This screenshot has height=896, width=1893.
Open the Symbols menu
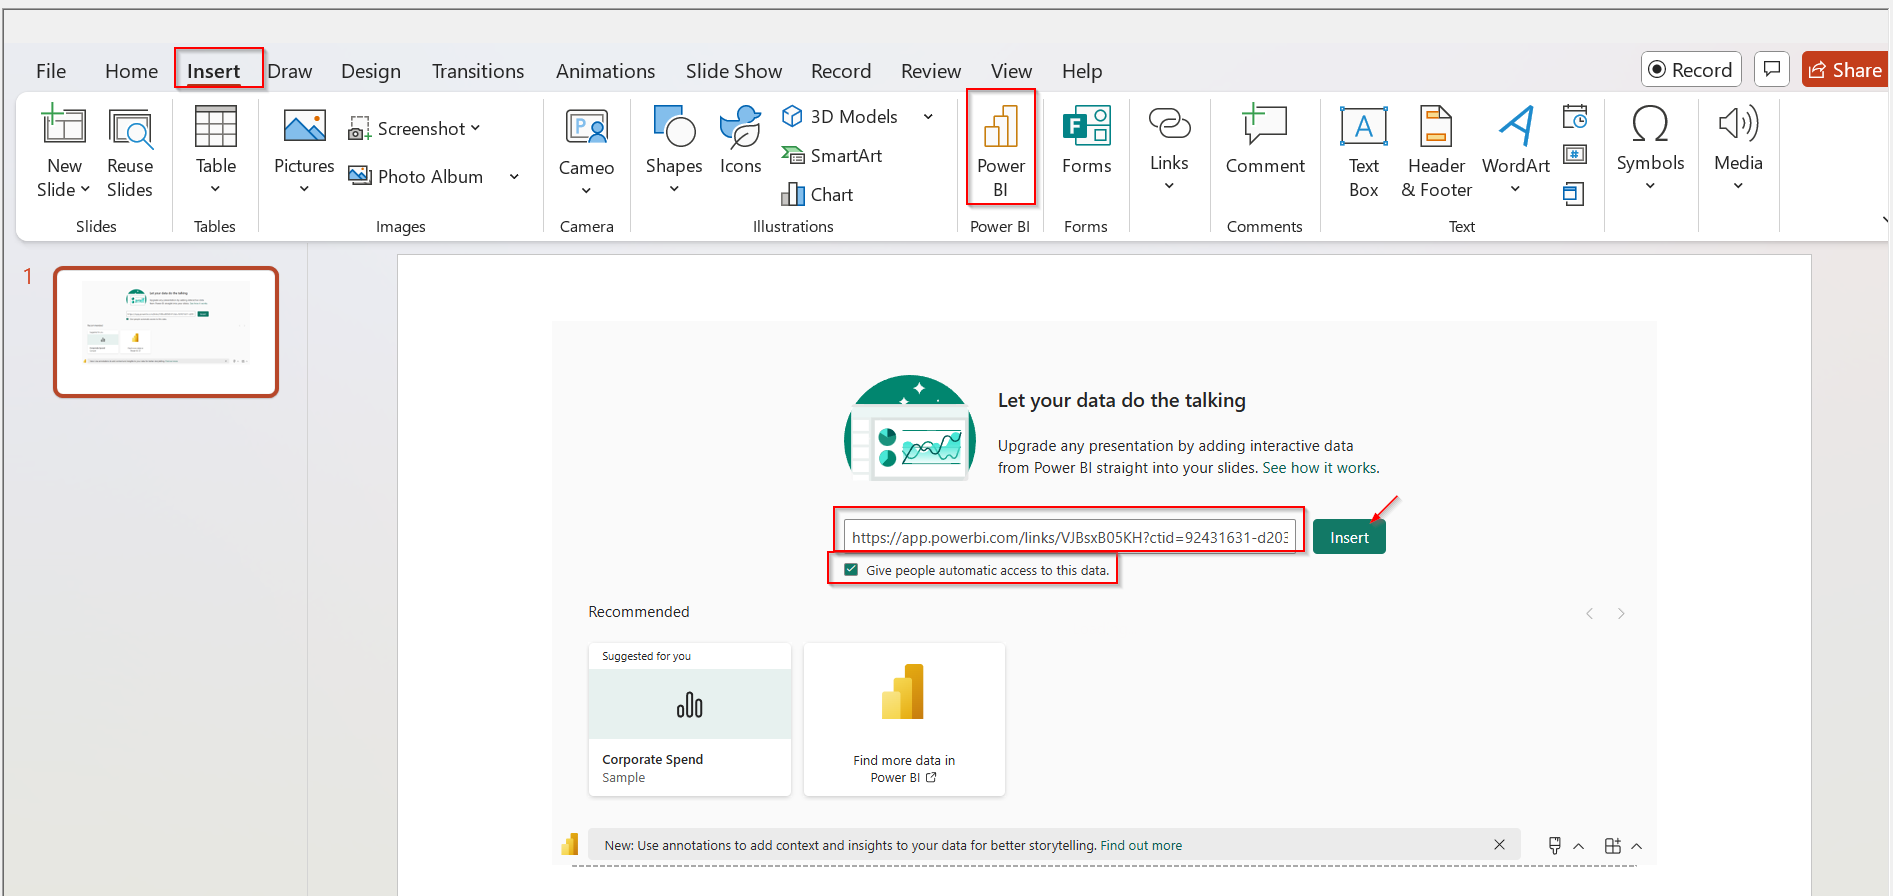(x=1650, y=146)
